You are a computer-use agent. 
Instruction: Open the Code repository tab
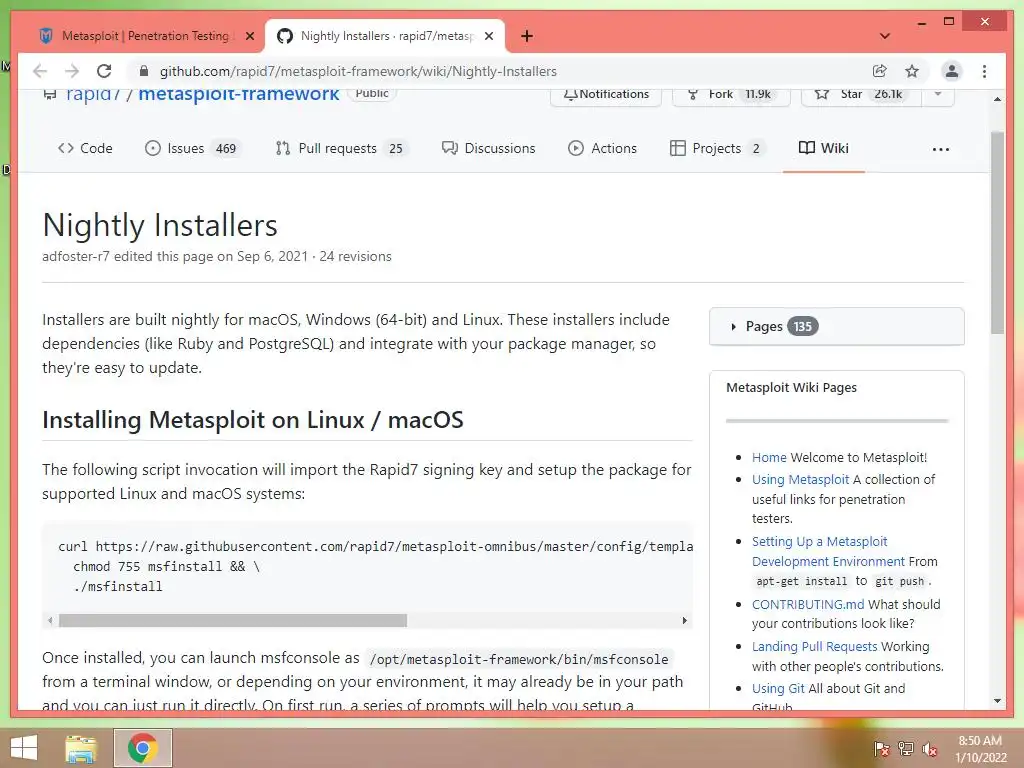coord(85,148)
